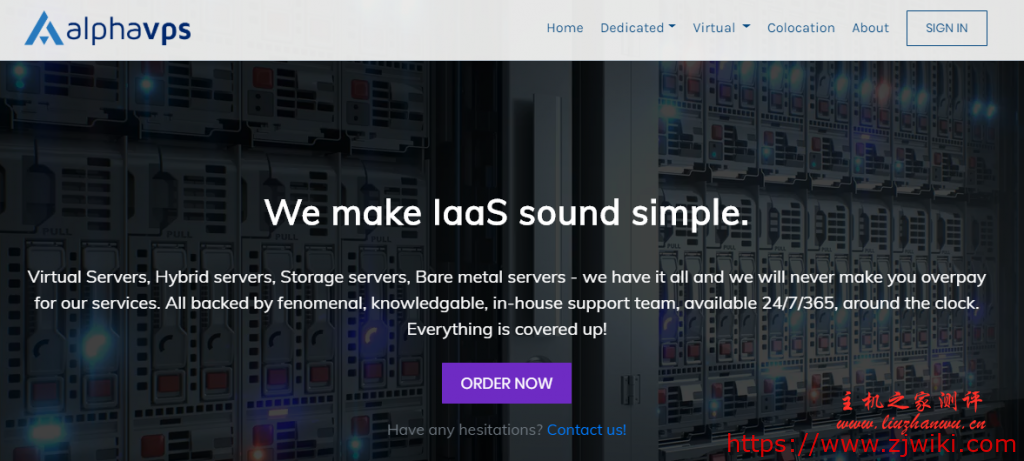Open the Dedicated menu
Viewport: 1024px width, 461px height.
click(x=632, y=28)
